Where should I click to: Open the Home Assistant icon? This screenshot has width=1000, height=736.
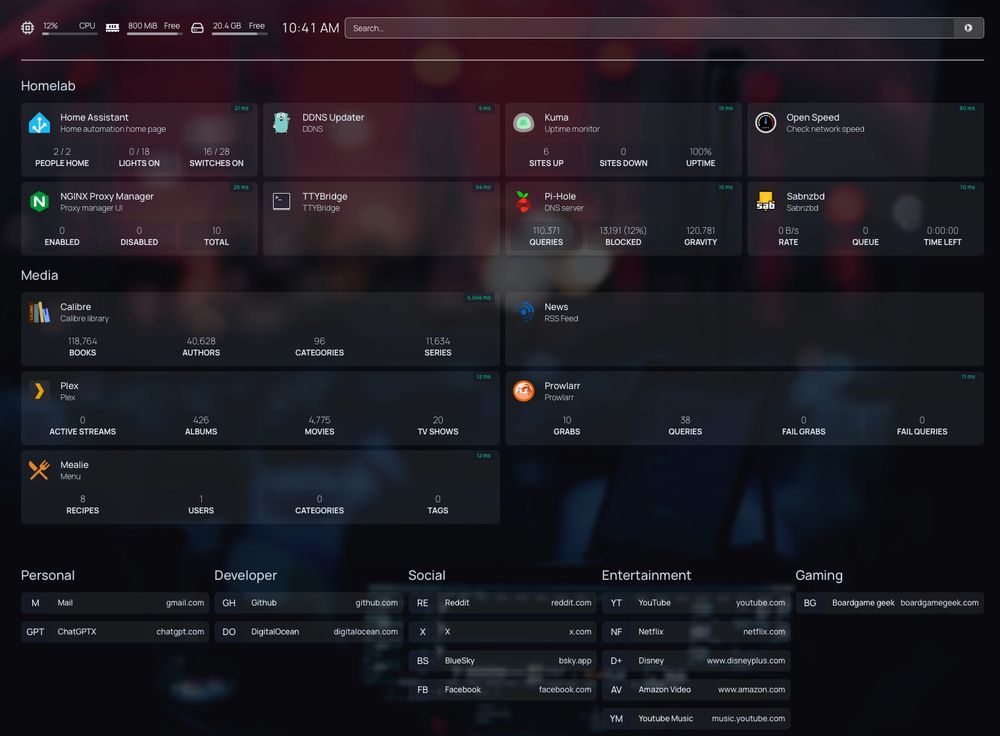tap(40, 122)
